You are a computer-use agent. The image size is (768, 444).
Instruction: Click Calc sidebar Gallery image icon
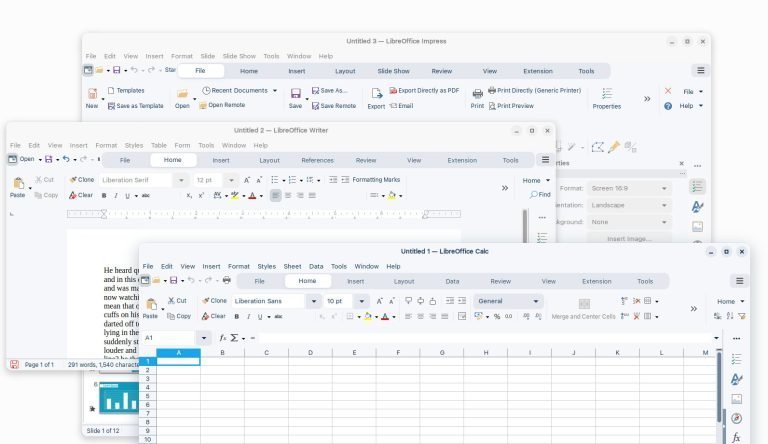736,399
